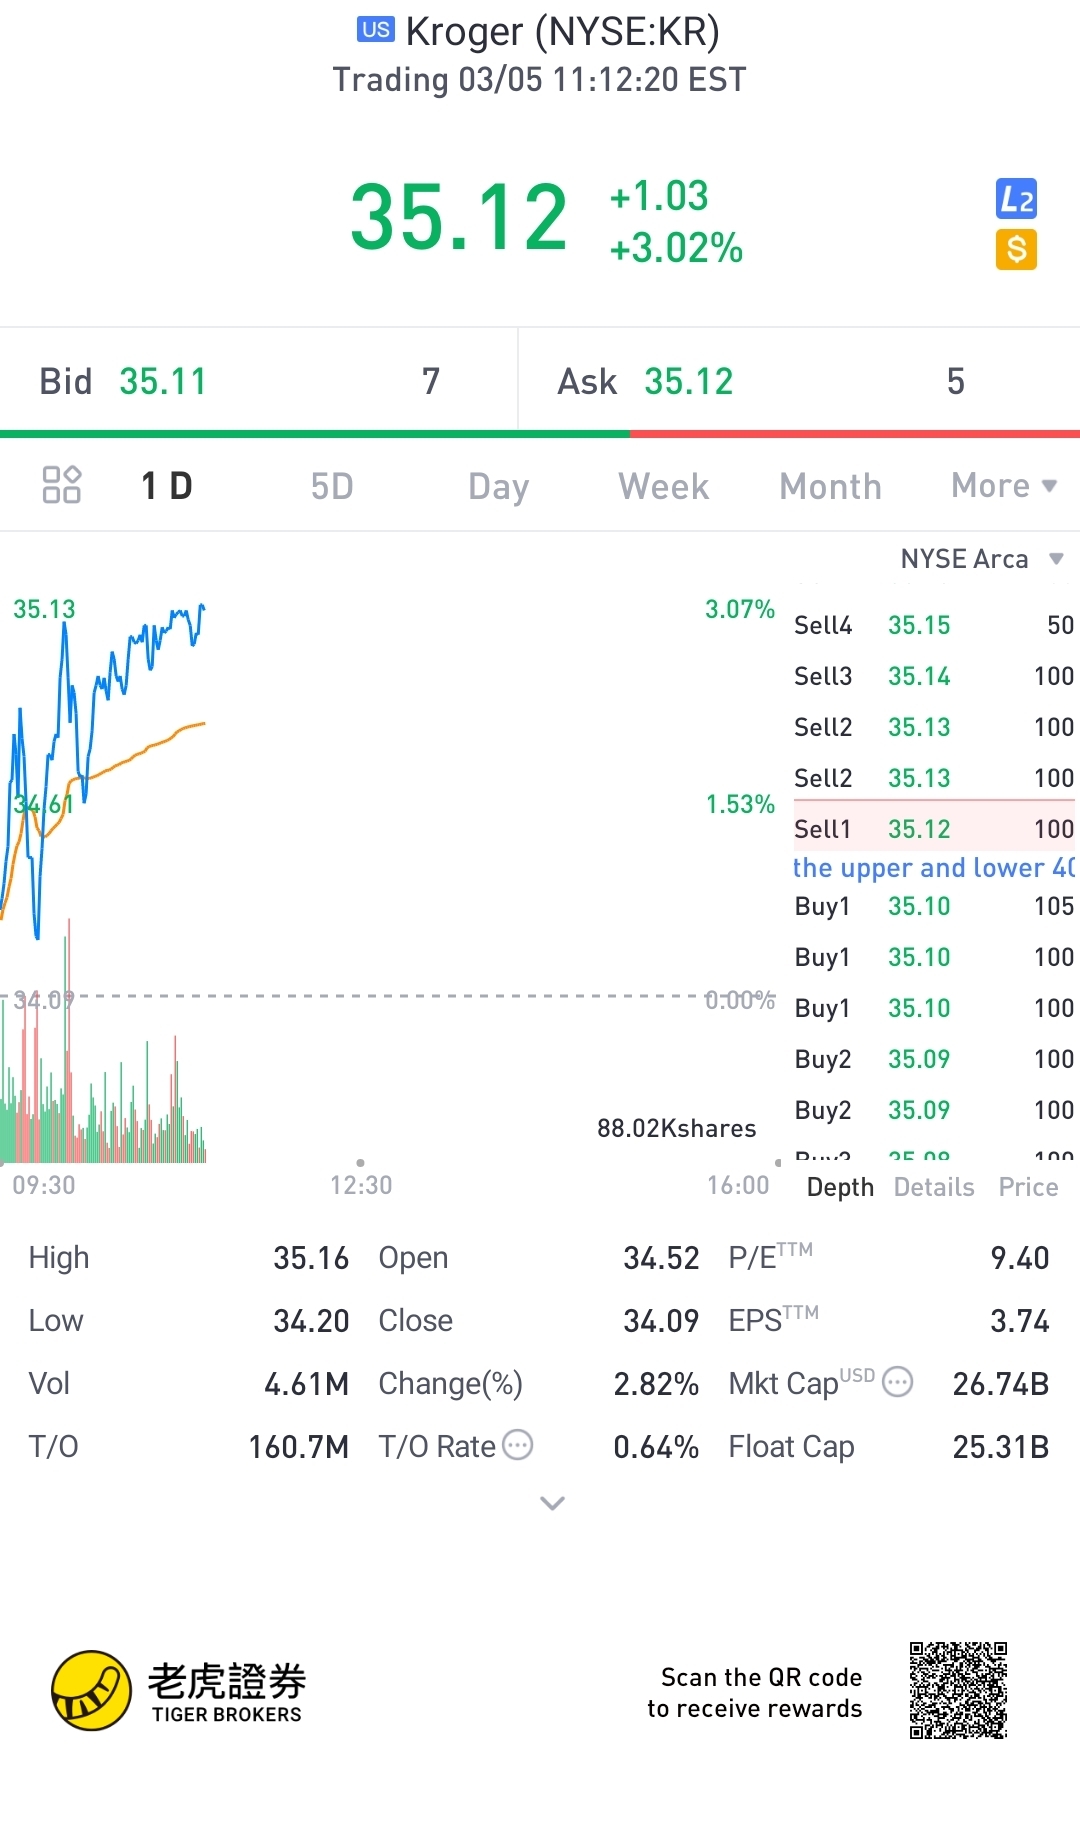Tap the 12:30 time axis label

click(x=361, y=1185)
